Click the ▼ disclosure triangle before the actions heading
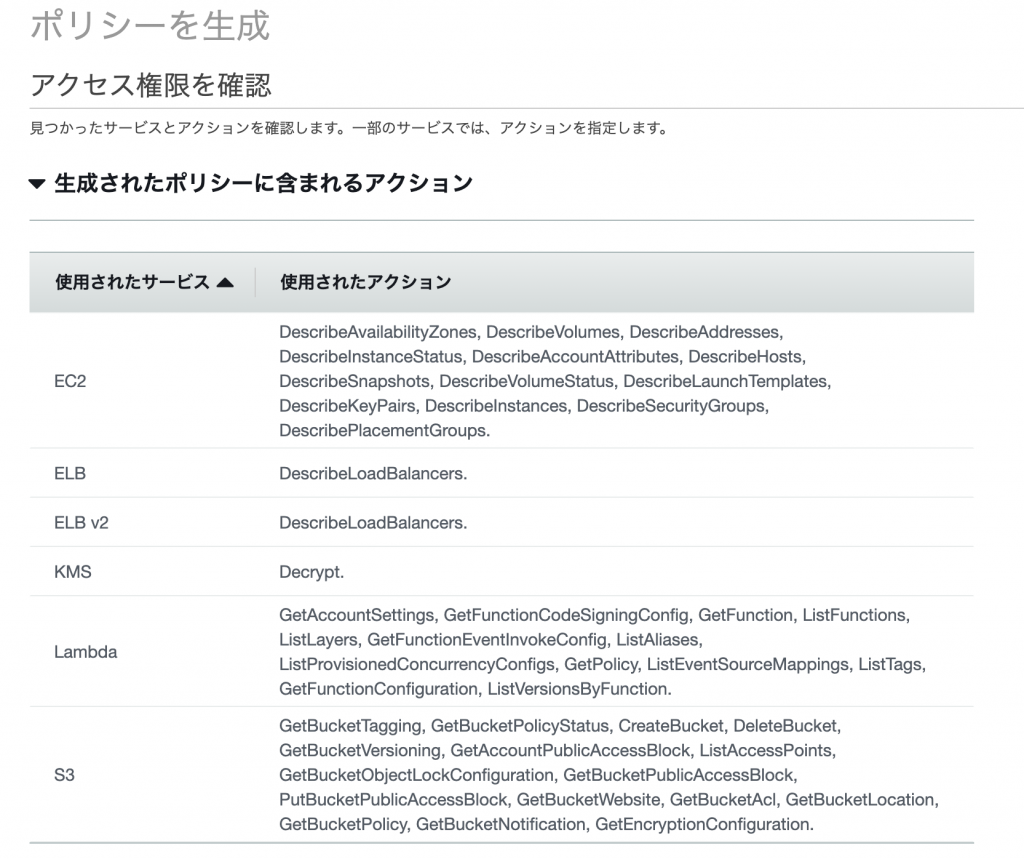Viewport: 1024px width, 859px height. pos(38,183)
